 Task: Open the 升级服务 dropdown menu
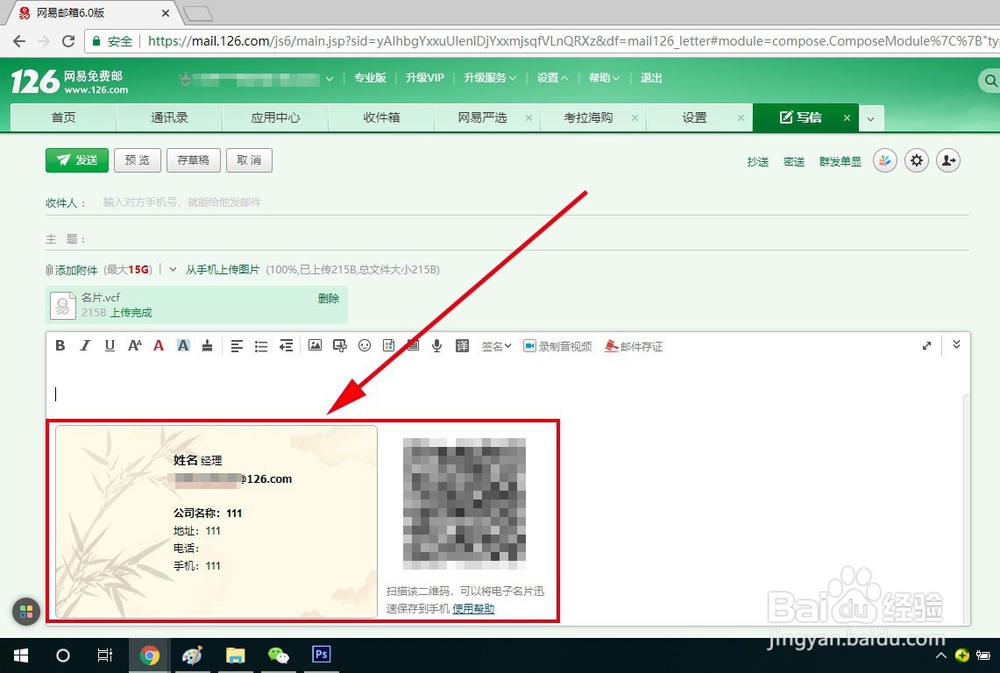coord(490,78)
